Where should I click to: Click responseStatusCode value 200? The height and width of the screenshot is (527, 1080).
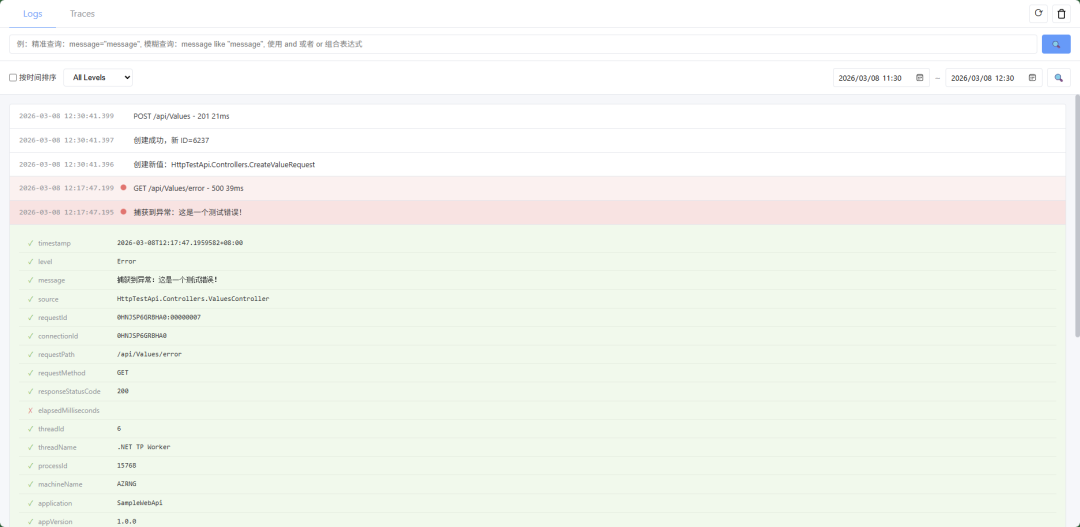click(x=123, y=391)
